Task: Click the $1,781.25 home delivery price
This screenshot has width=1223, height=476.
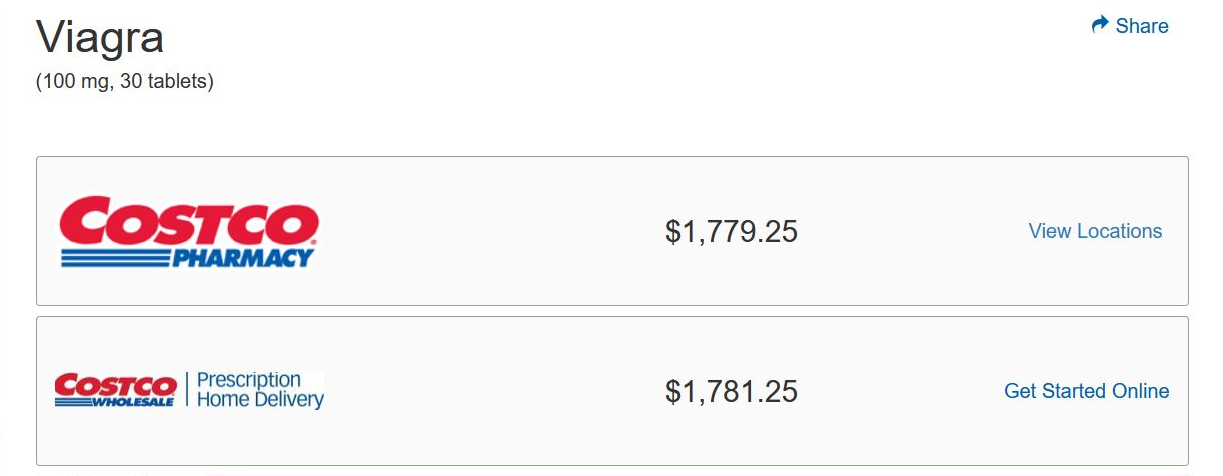Action: click(x=731, y=391)
